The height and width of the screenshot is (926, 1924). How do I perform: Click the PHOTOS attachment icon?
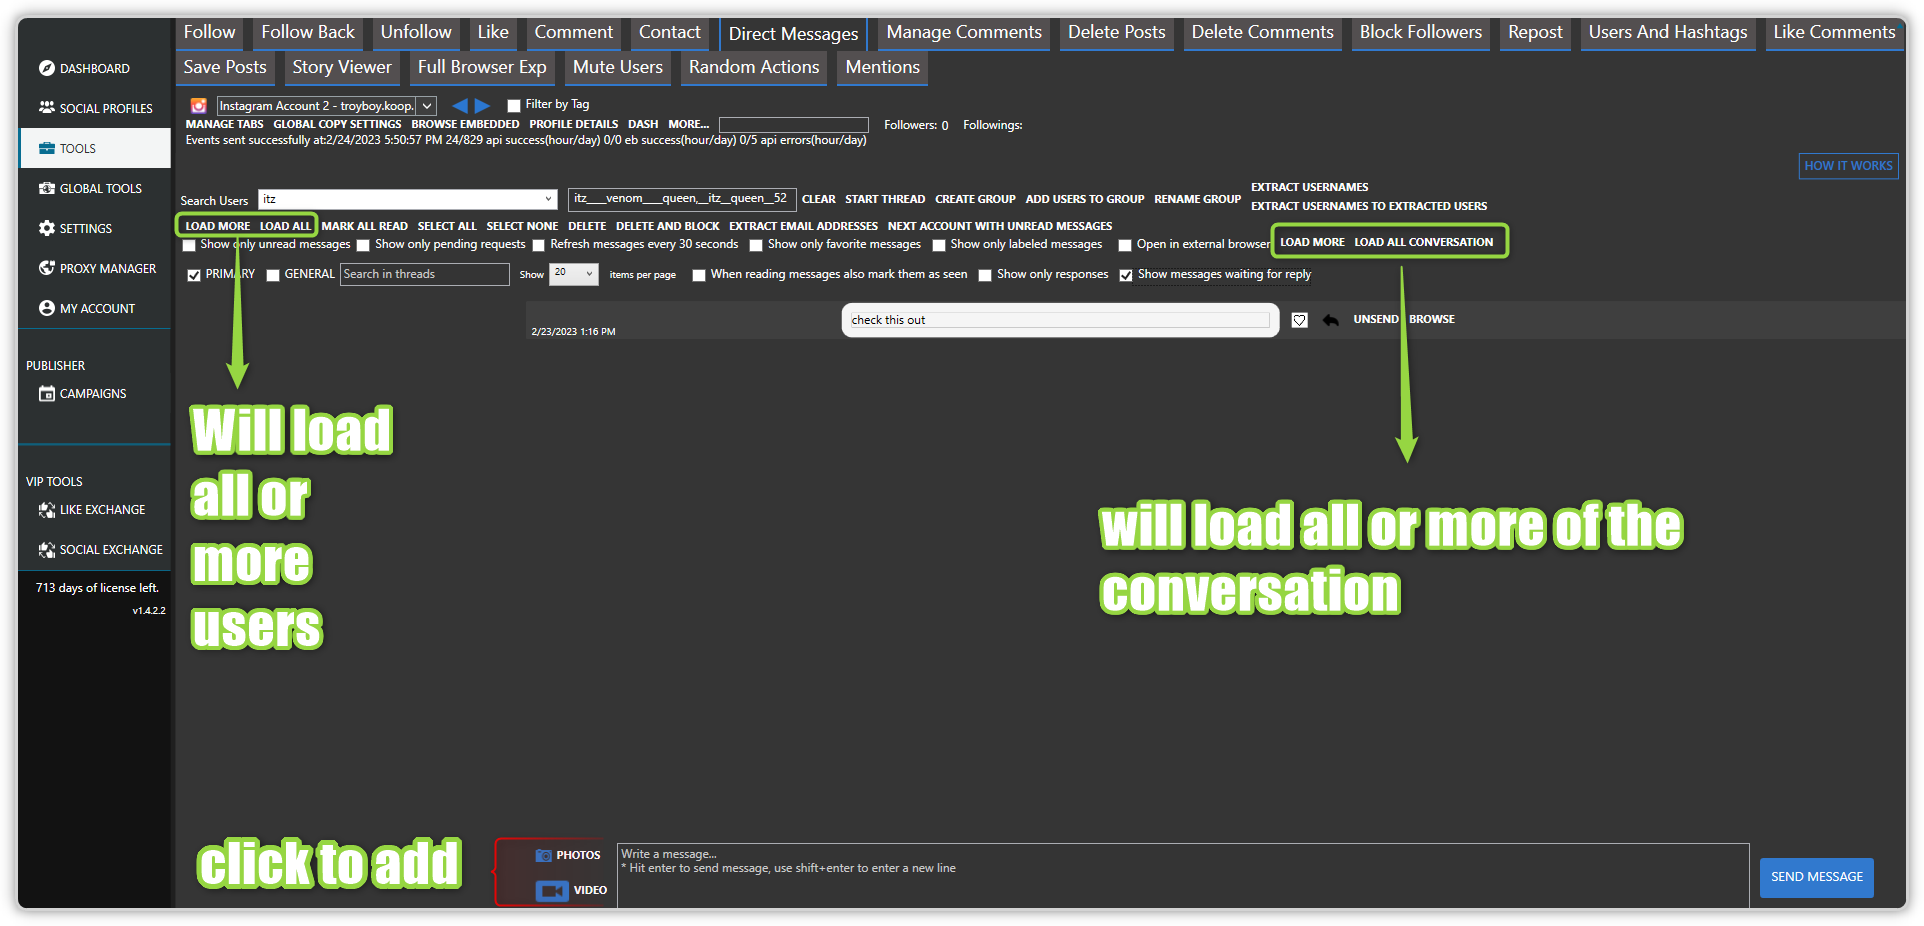pyautogui.click(x=545, y=855)
